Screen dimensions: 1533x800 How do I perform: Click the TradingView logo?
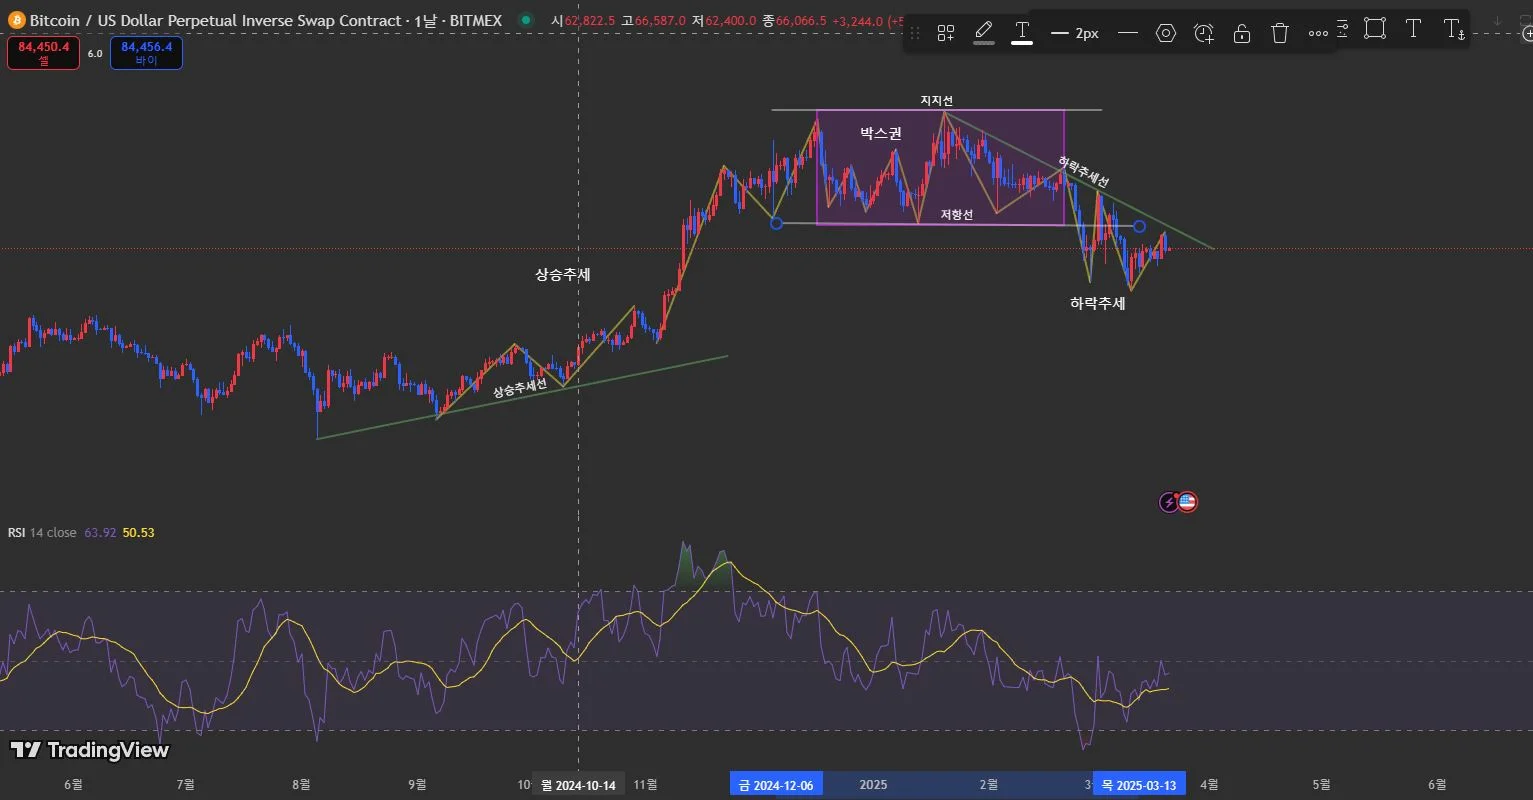(90, 750)
